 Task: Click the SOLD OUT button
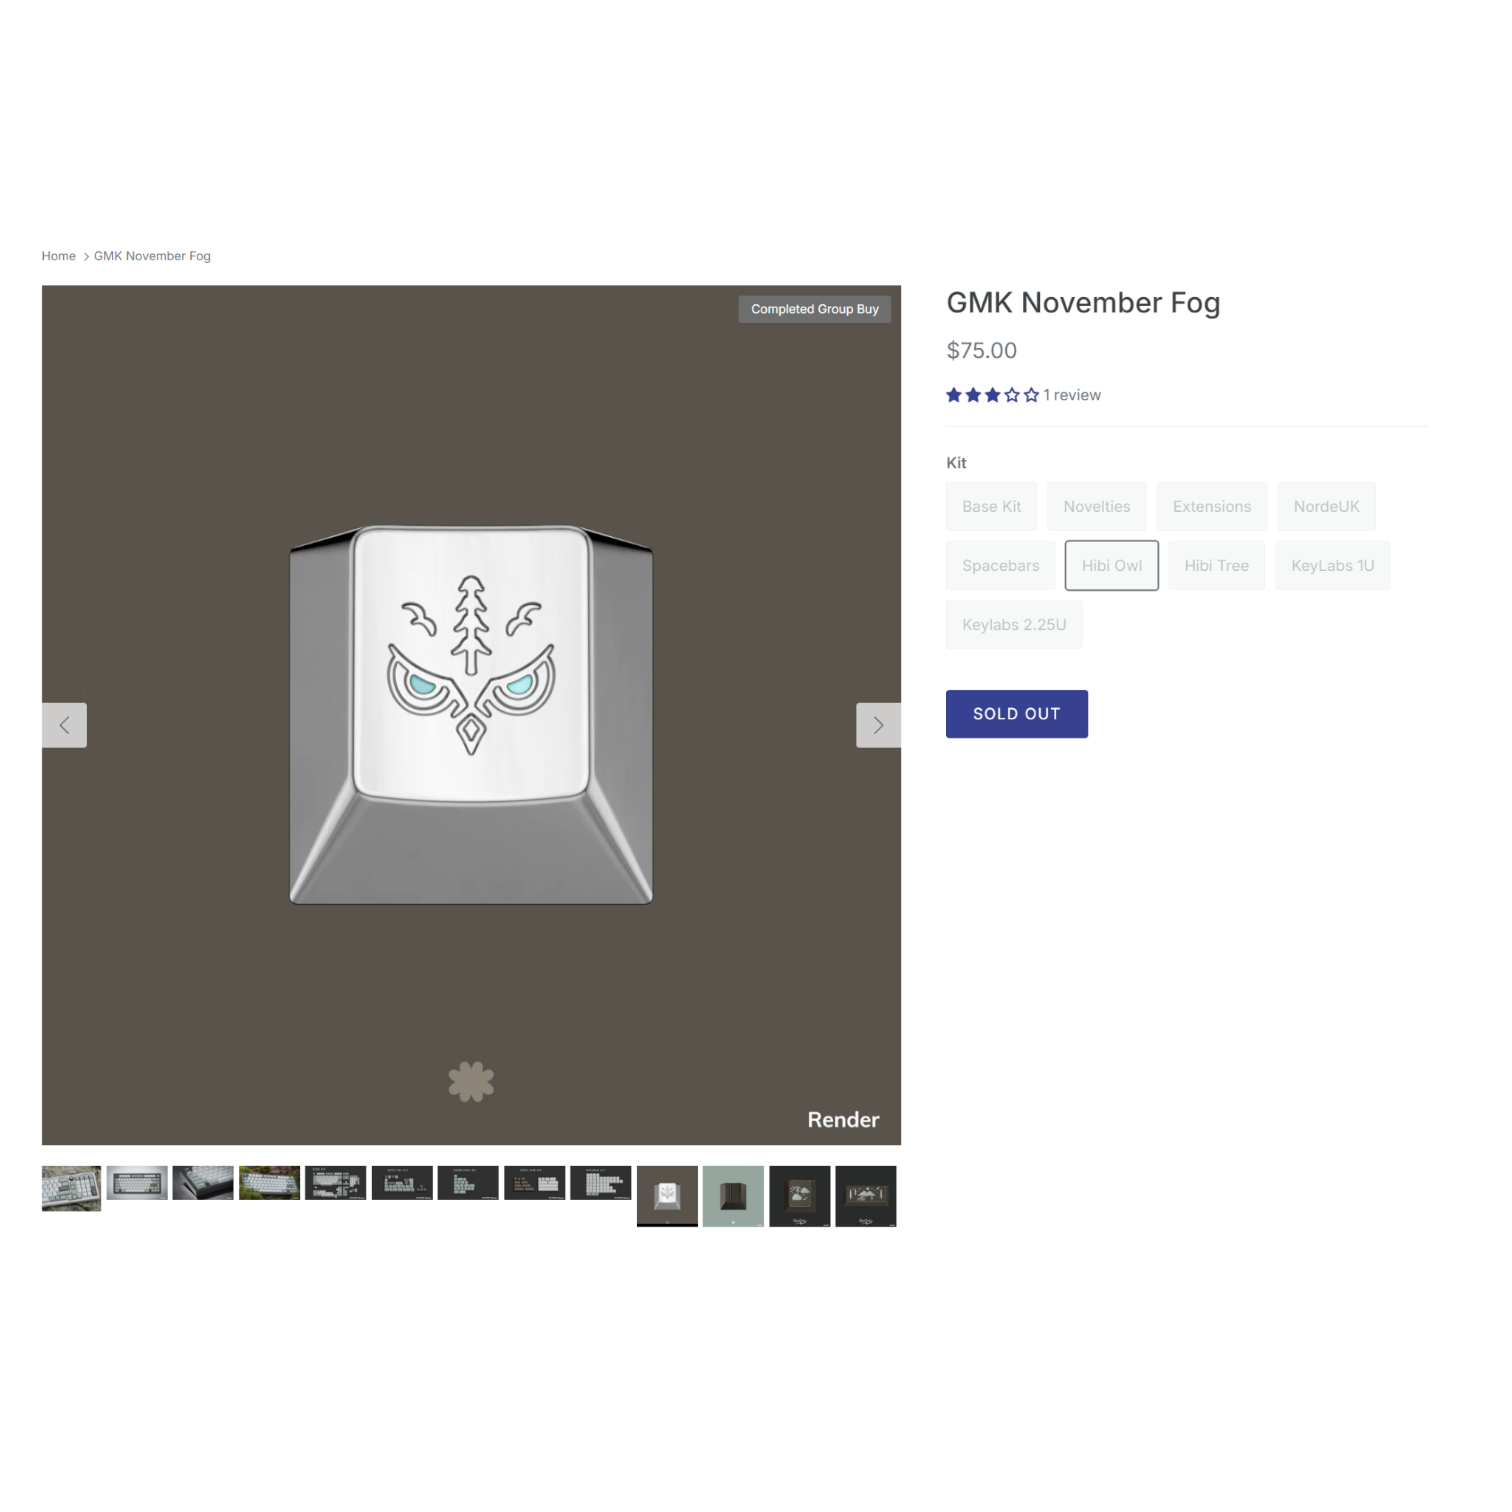click(x=1016, y=714)
